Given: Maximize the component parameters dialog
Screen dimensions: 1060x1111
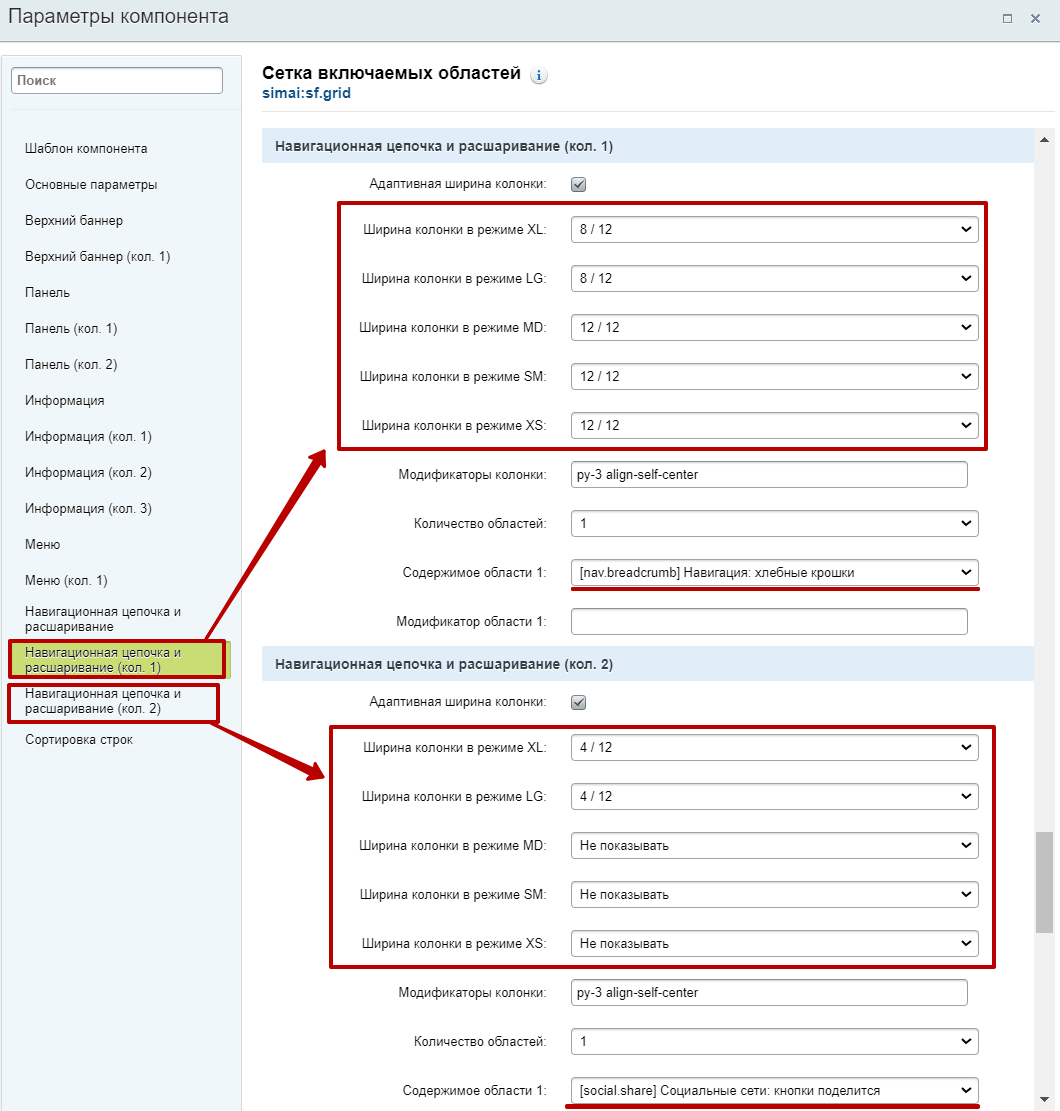Looking at the screenshot, I should tap(1007, 18).
